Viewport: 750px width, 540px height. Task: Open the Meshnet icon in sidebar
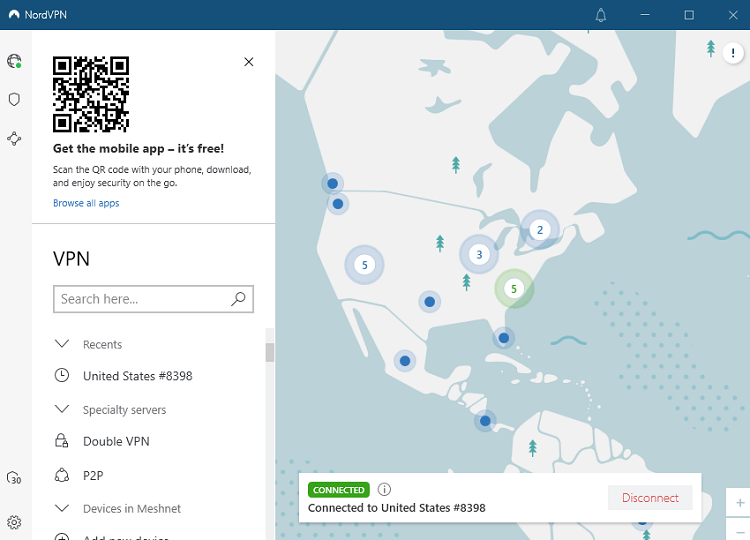tap(14, 139)
